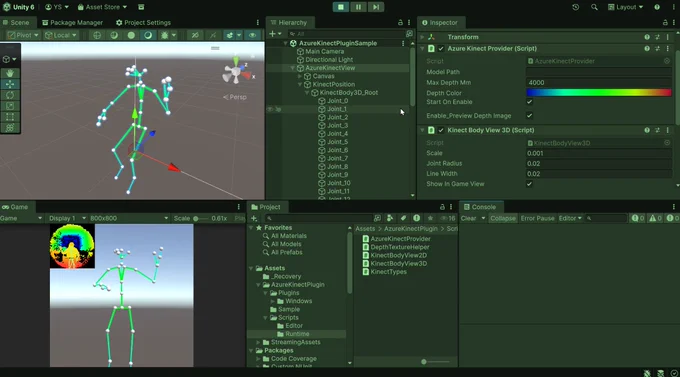This screenshot has width=680, height=377.
Task: Select the Runtime folder
Action: coord(297,334)
